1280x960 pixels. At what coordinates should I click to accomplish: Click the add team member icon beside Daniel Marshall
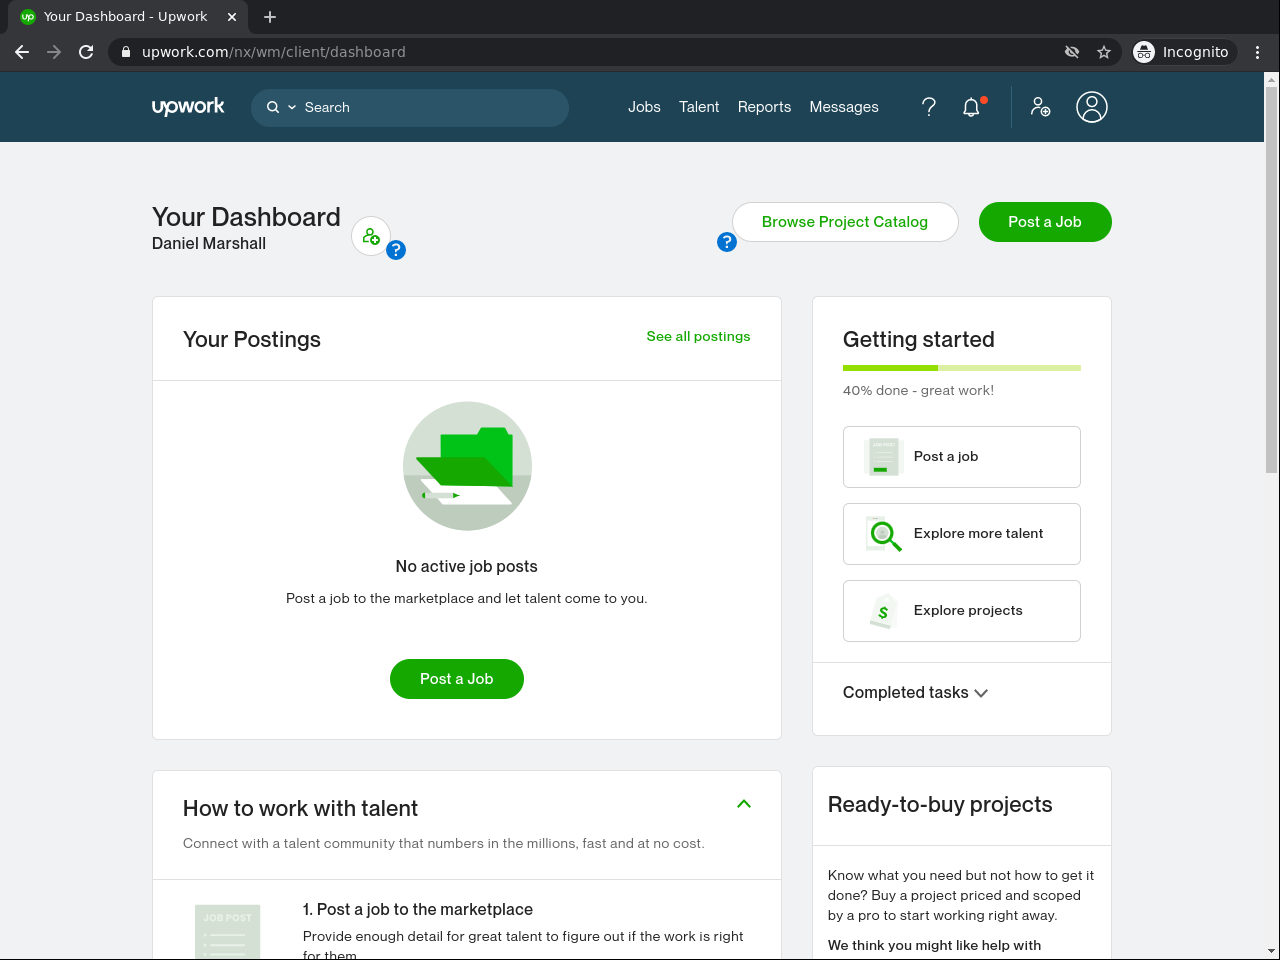tap(371, 236)
